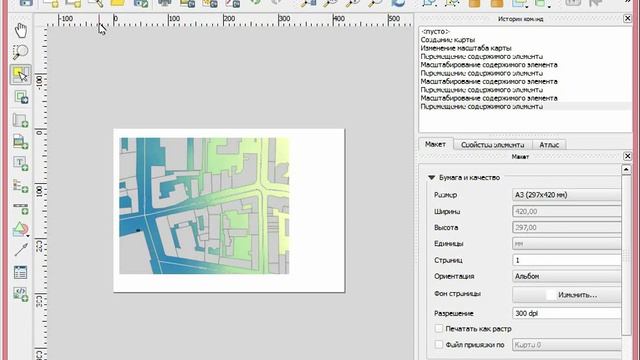Click the Высота field showing 297,00
Screen dimensions: 640x360
pyautogui.click(x=567, y=227)
